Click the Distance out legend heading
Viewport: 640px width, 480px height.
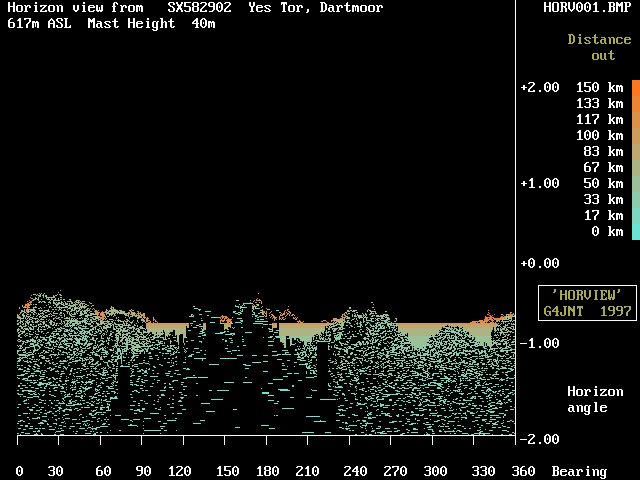click(x=599, y=48)
